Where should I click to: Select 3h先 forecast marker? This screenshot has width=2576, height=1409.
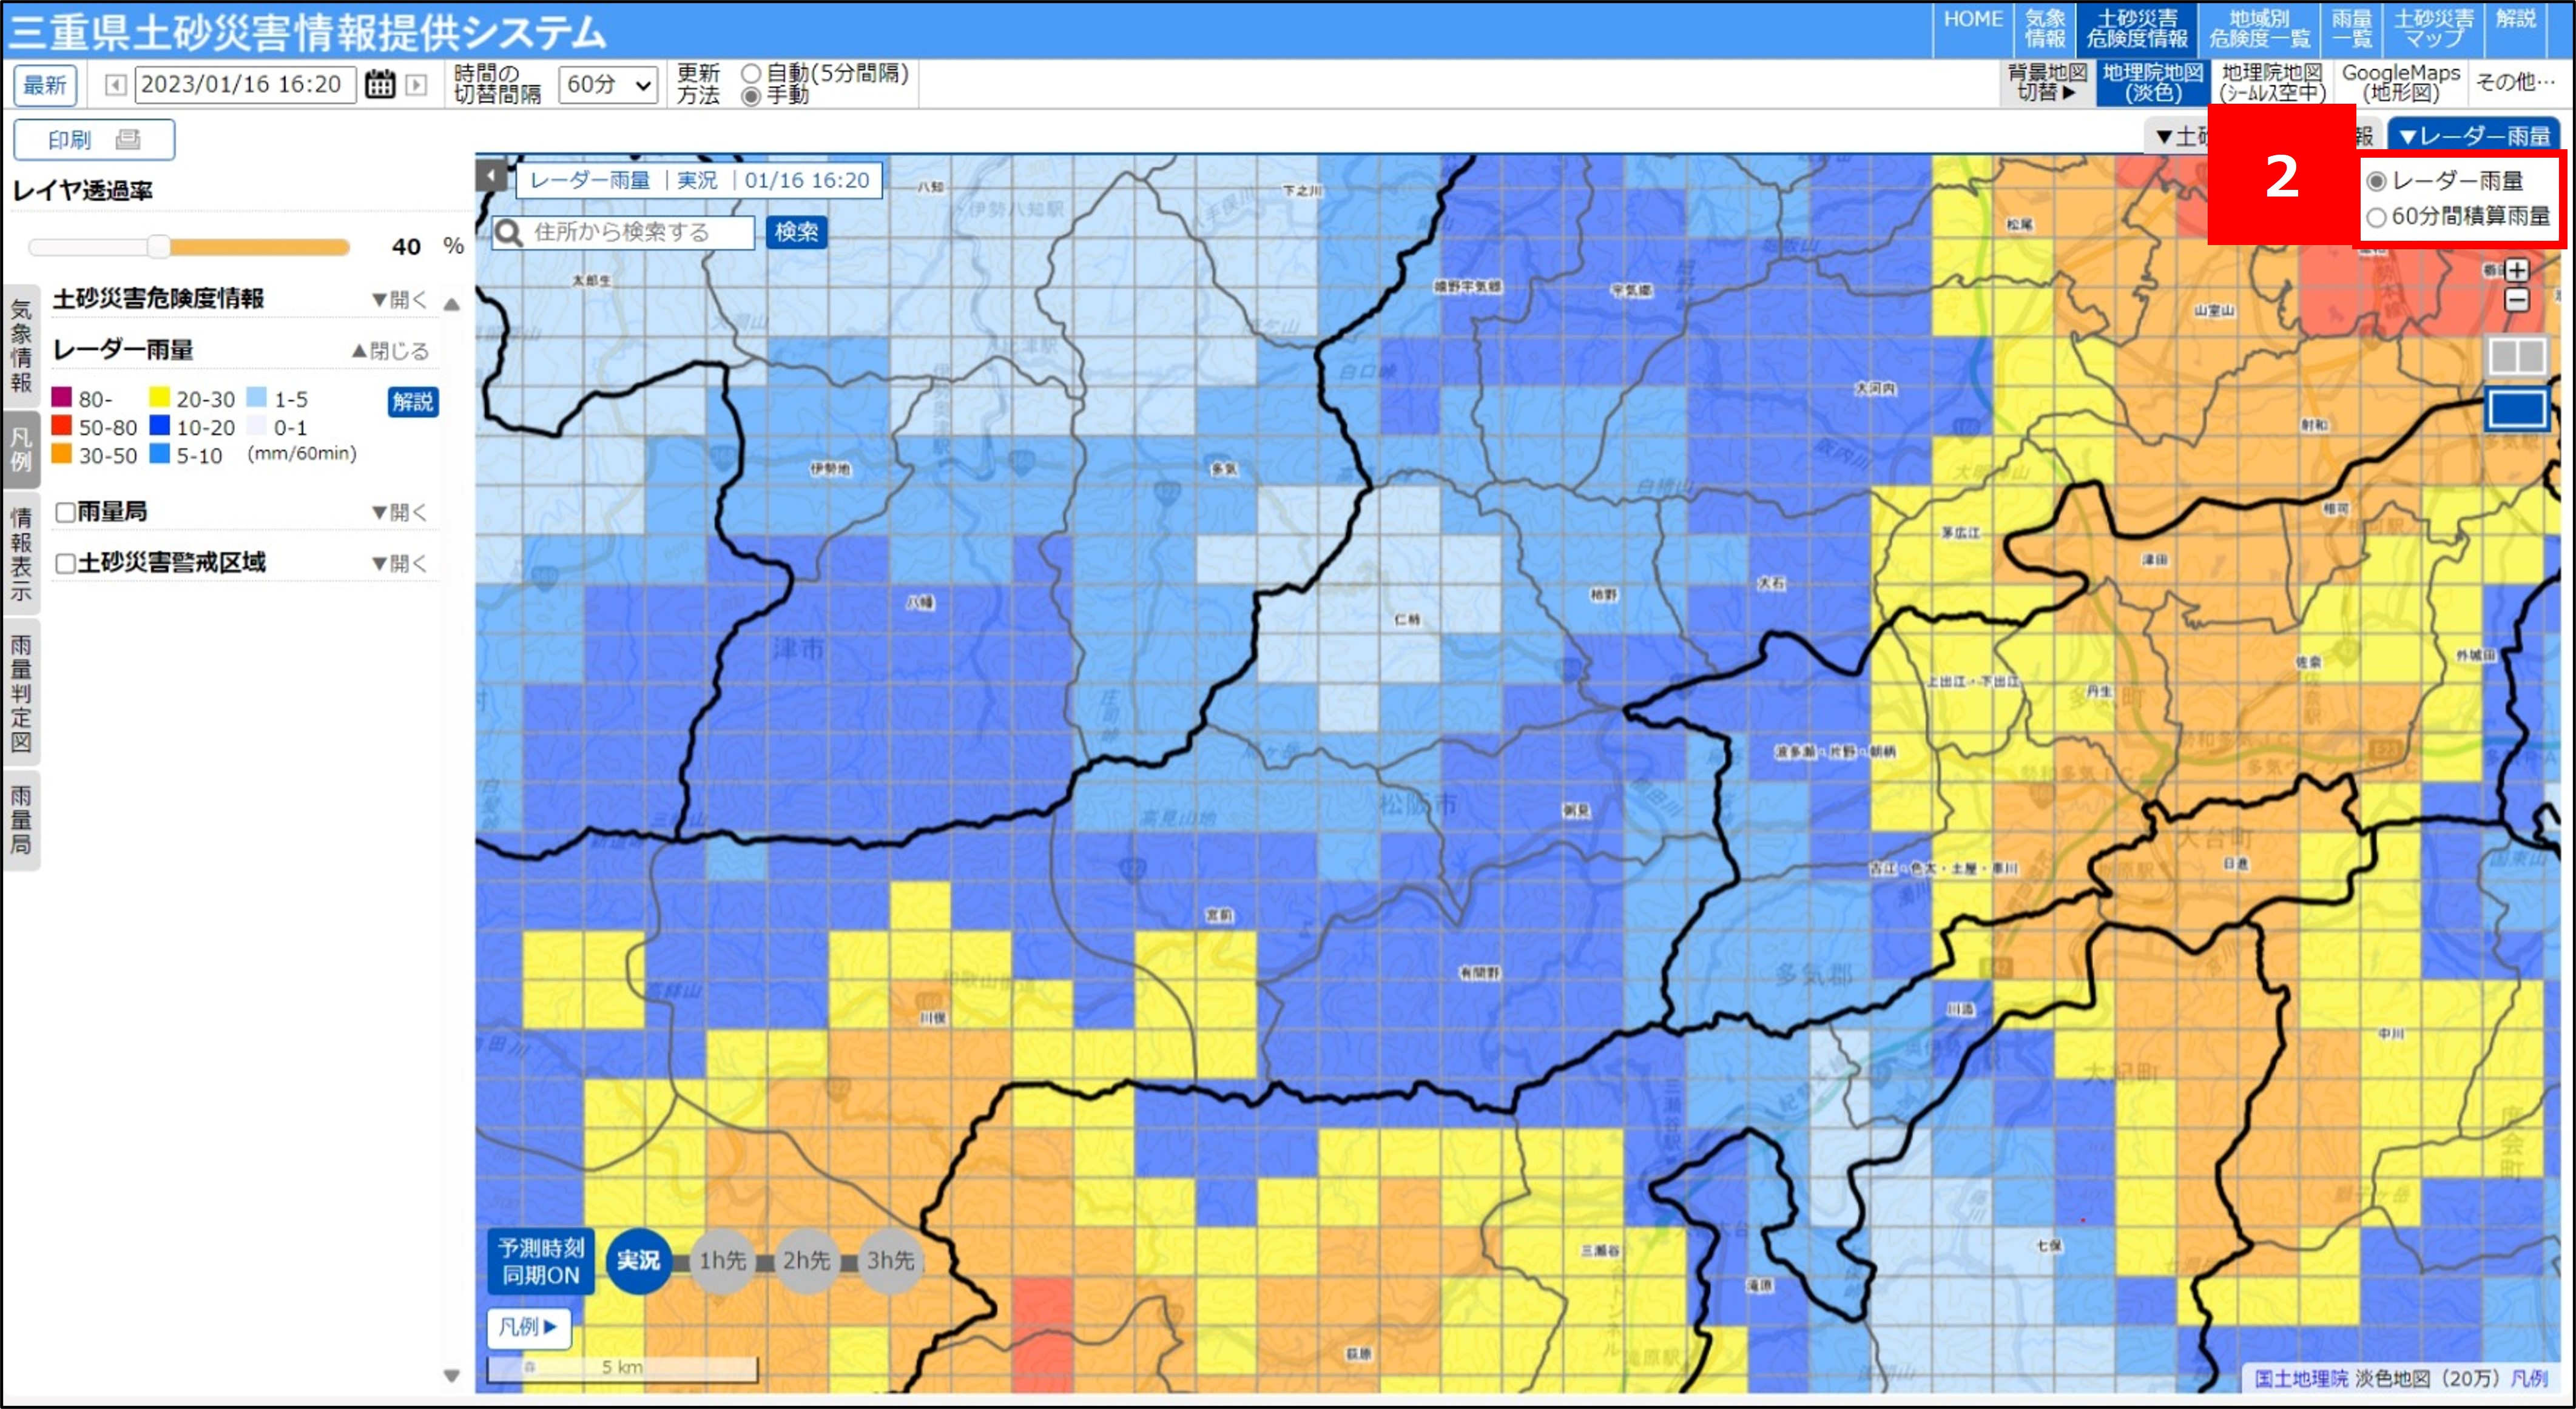coord(890,1261)
